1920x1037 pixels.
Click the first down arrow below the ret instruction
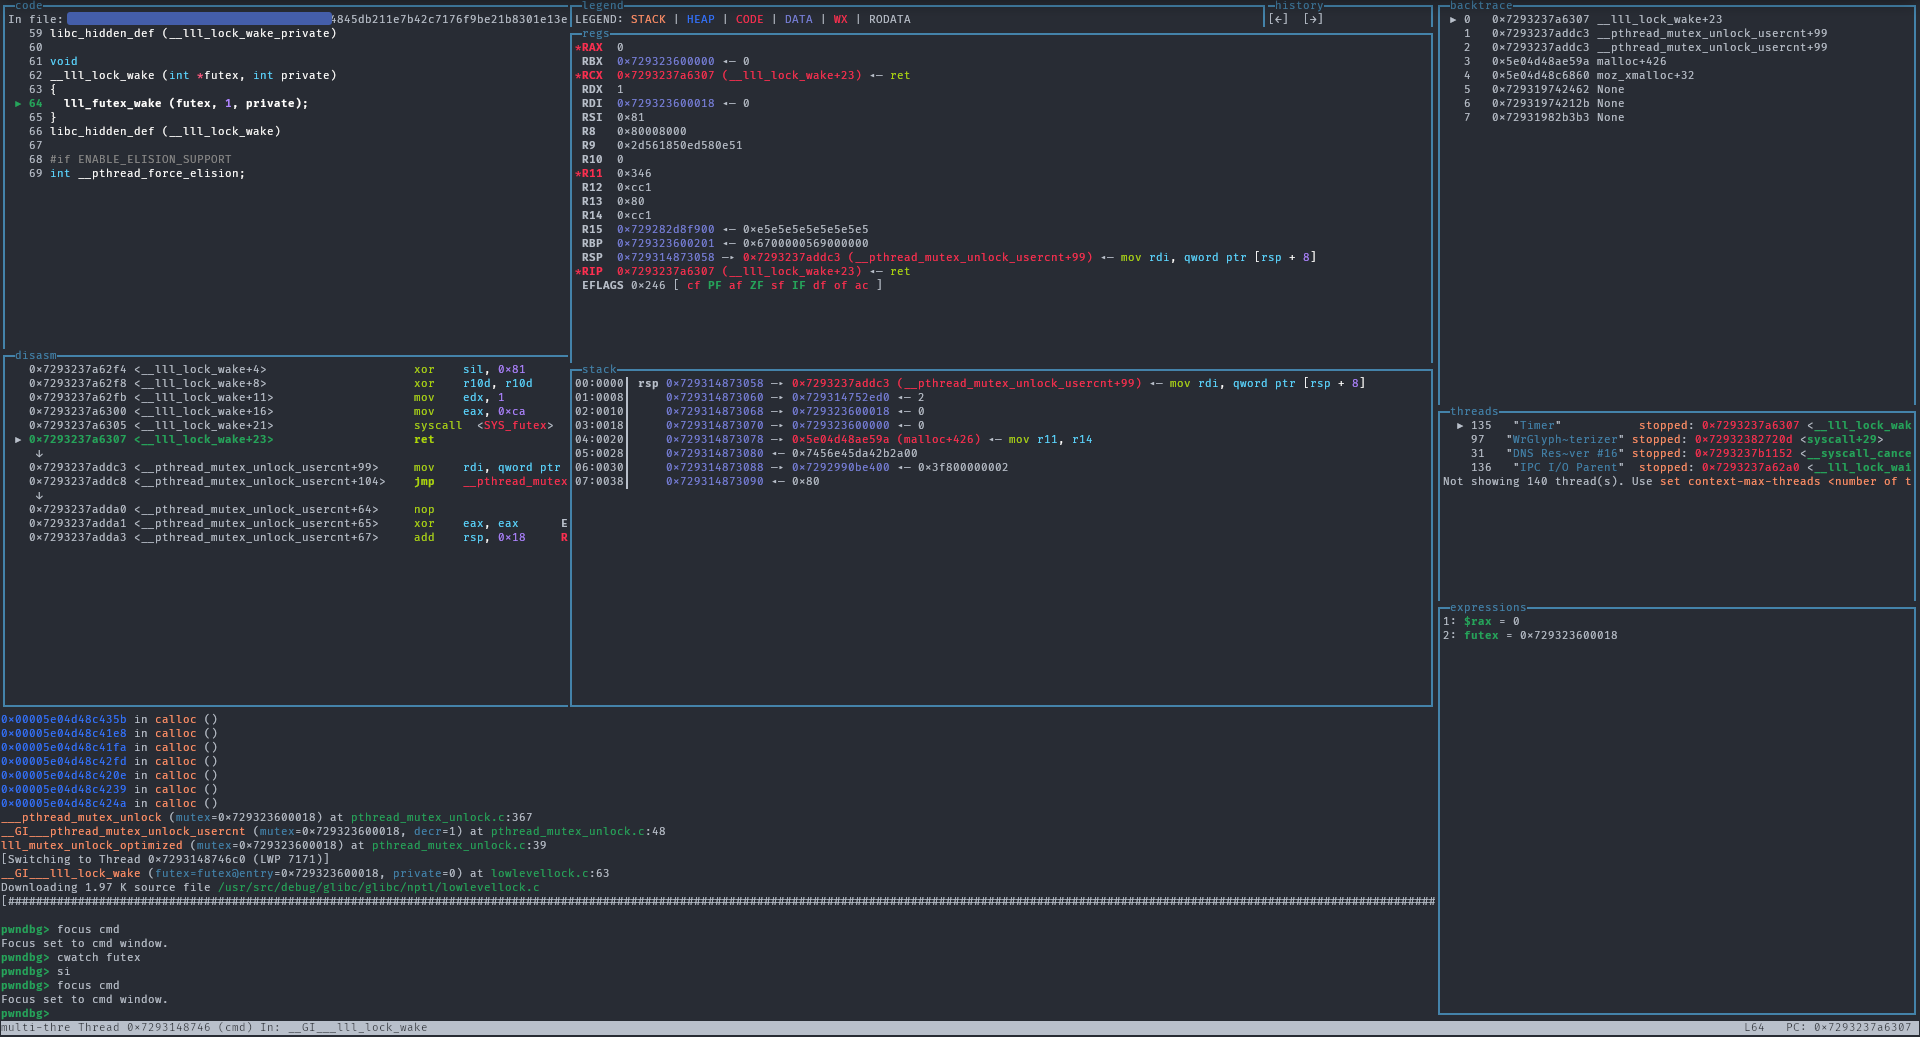(39, 454)
